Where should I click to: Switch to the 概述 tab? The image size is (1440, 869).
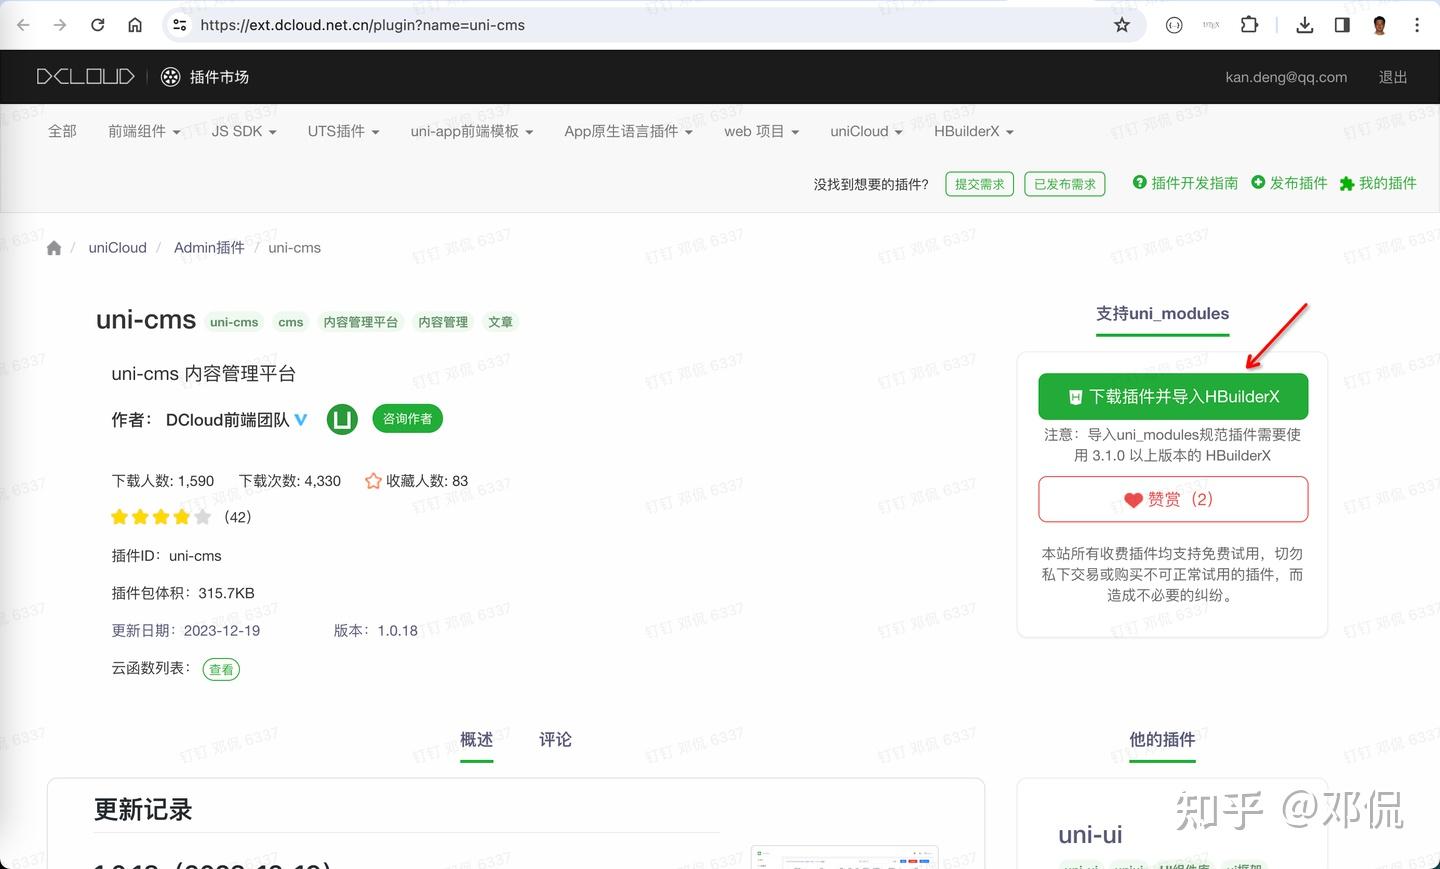477,740
